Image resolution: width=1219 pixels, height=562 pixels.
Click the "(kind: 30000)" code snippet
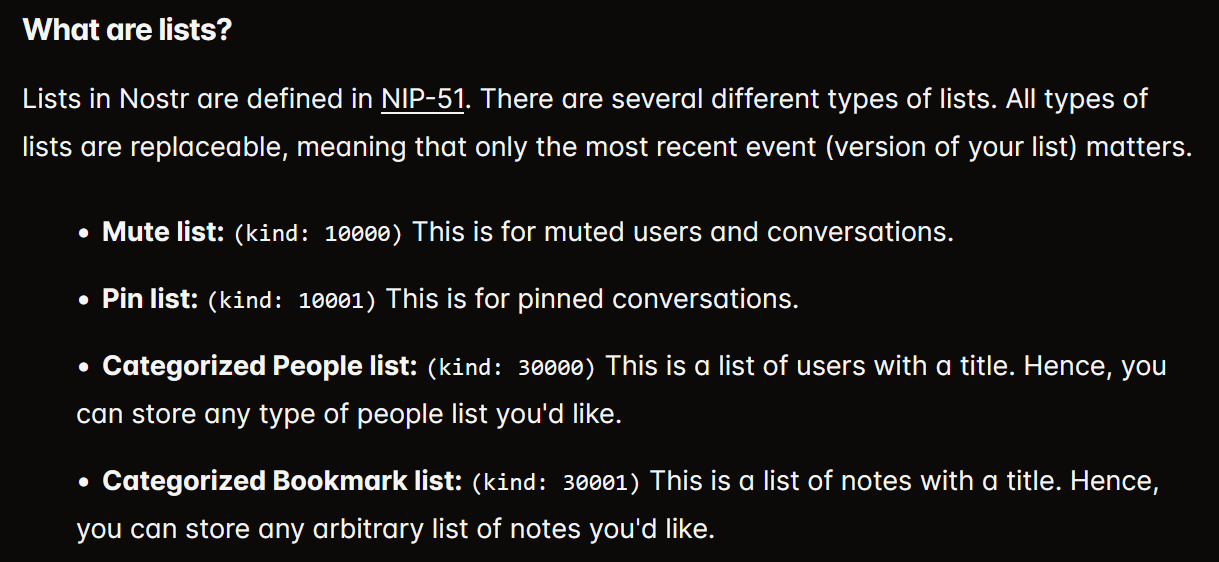(x=510, y=367)
